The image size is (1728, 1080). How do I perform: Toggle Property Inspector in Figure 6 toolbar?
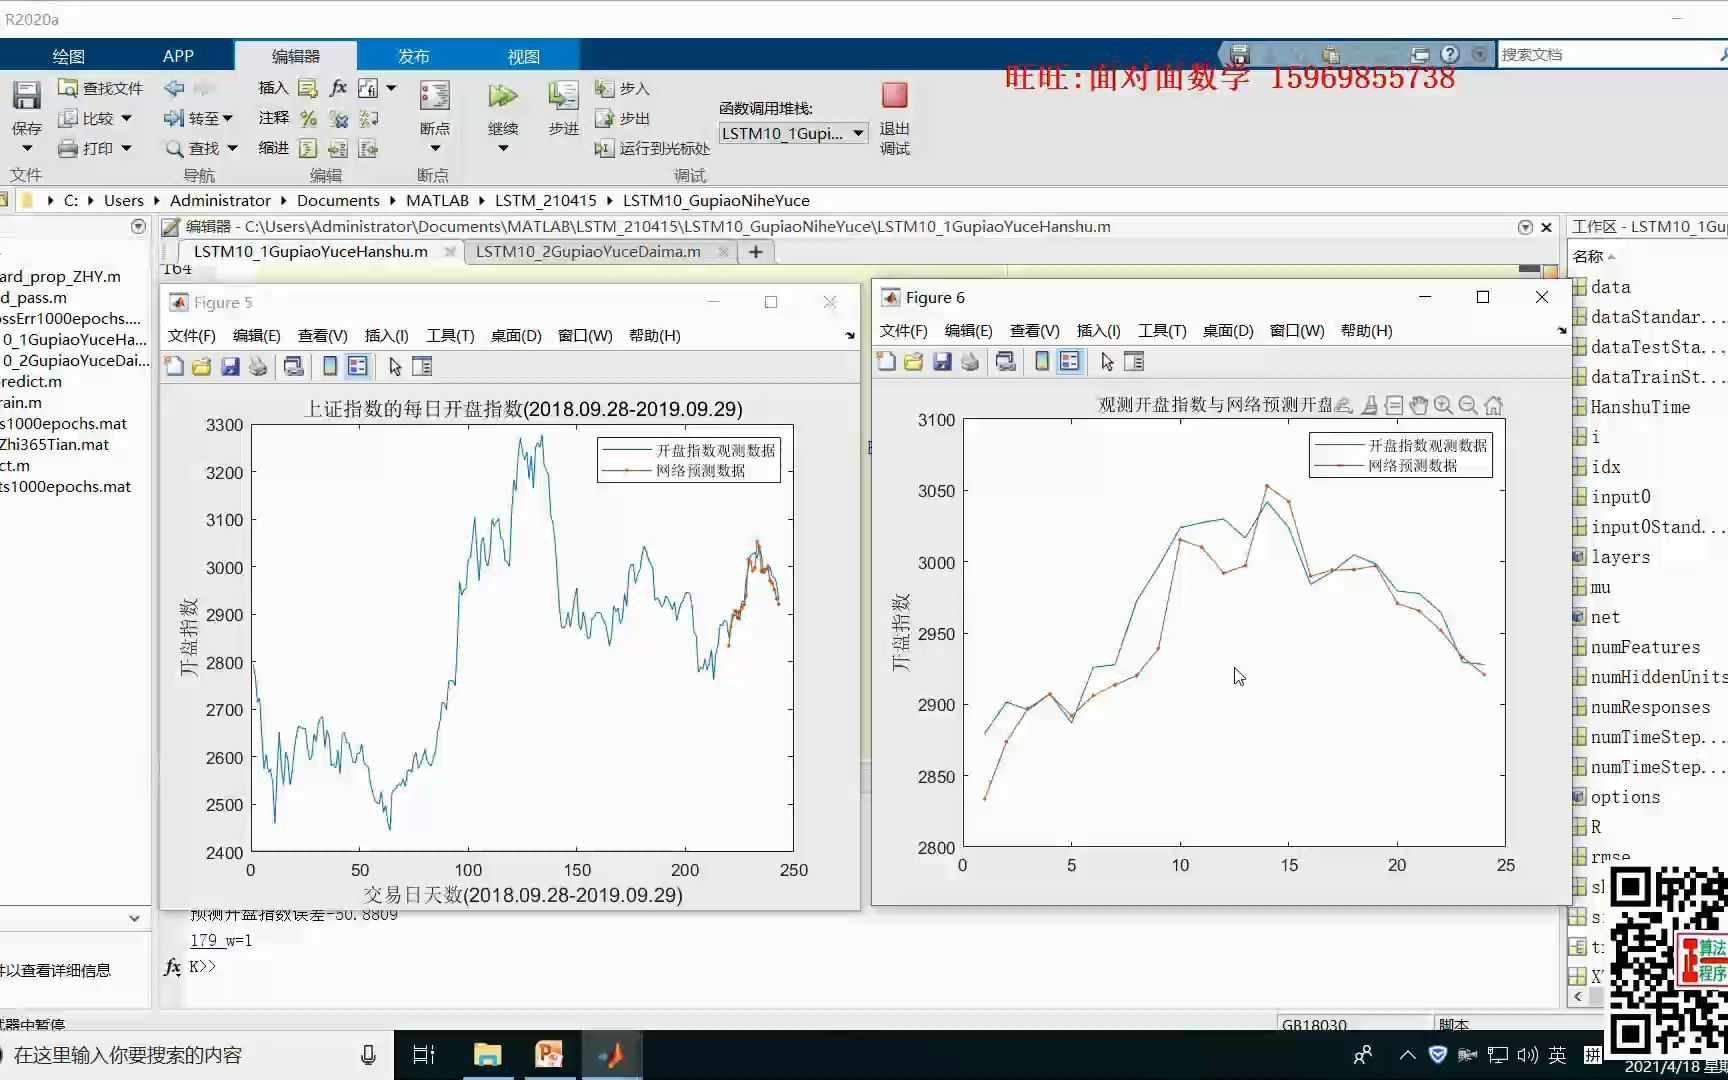pyautogui.click(x=1134, y=361)
